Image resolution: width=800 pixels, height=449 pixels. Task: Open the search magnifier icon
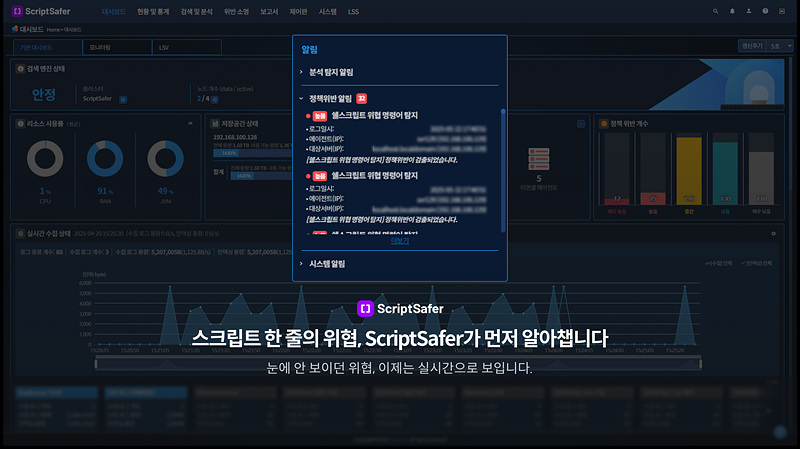tap(715, 11)
